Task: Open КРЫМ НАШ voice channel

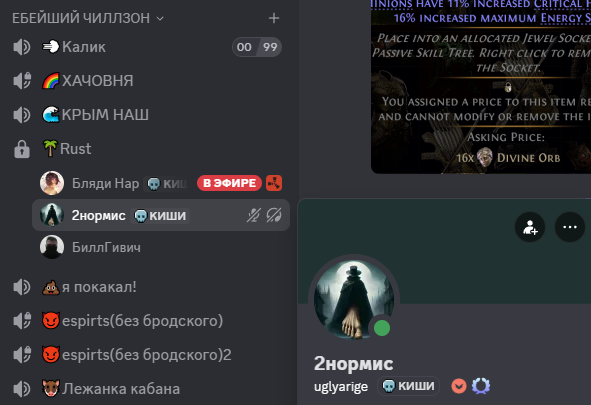Action: (x=147, y=115)
